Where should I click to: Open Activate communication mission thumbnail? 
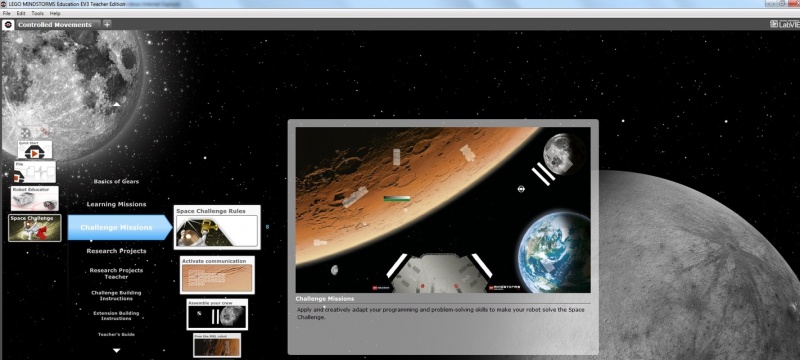[x=217, y=275]
